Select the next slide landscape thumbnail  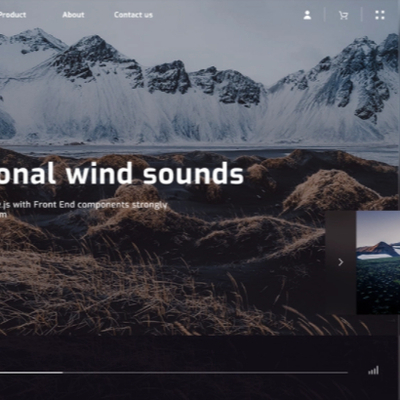coord(378,262)
